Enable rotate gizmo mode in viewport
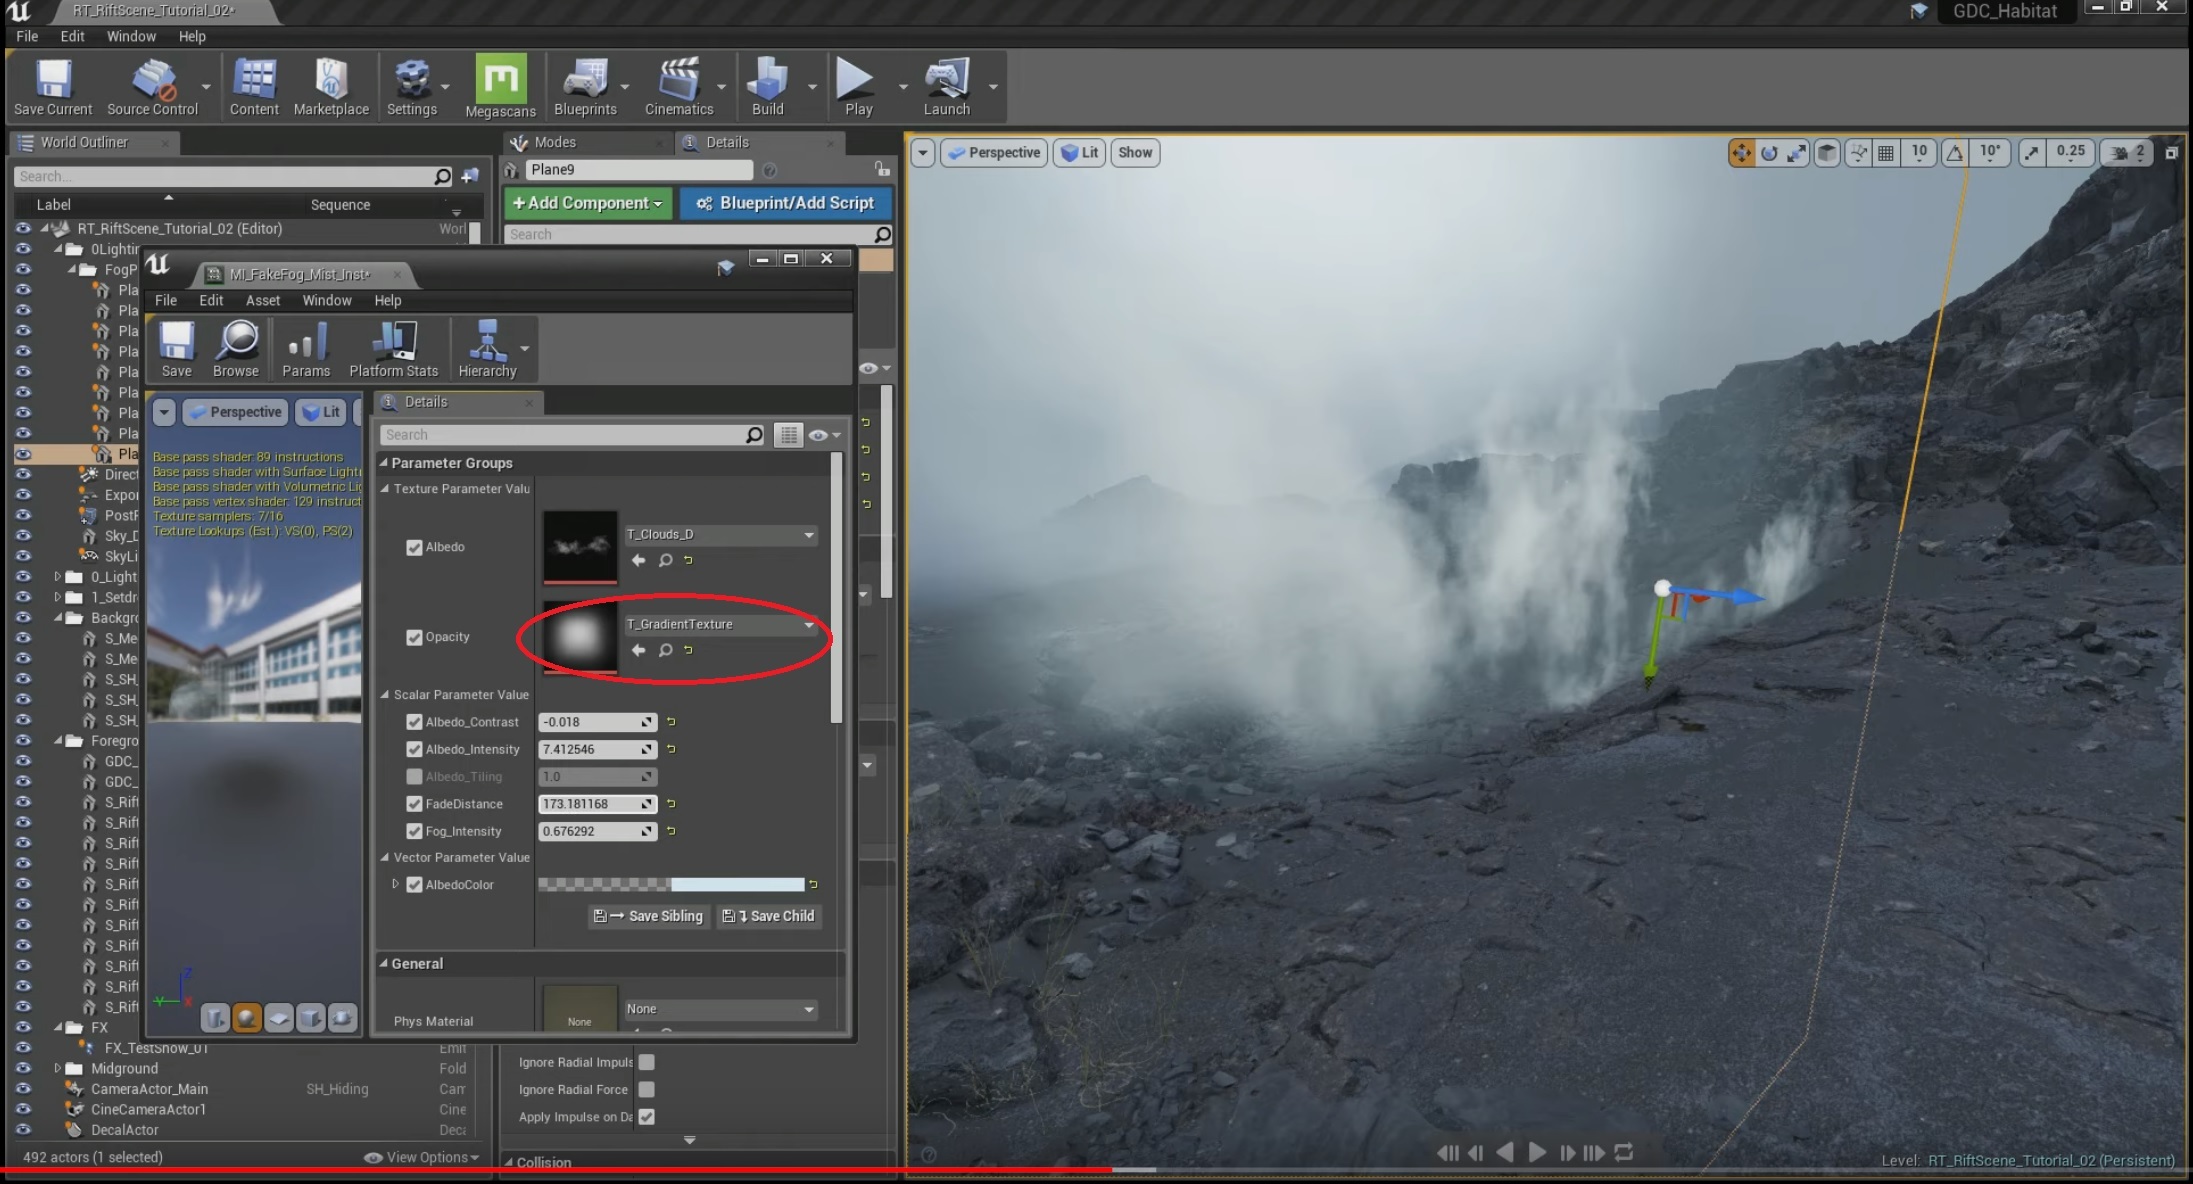 tap(1769, 153)
